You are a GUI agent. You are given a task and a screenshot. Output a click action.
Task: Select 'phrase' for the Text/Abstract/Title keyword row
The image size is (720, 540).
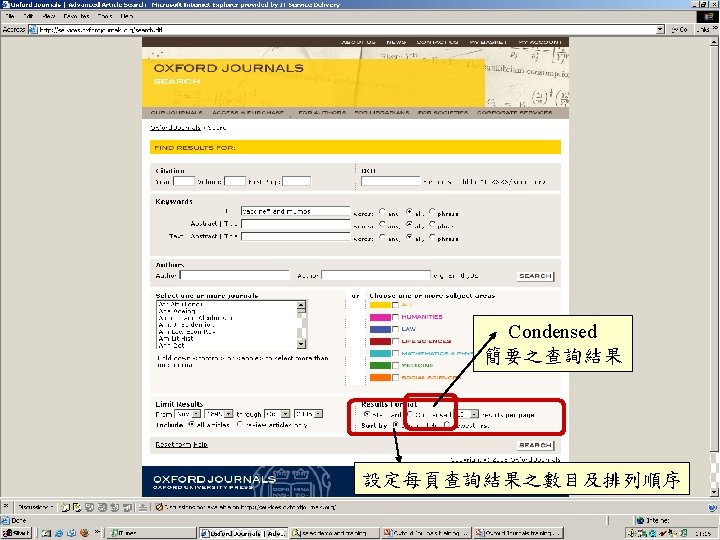(x=432, y=237)
